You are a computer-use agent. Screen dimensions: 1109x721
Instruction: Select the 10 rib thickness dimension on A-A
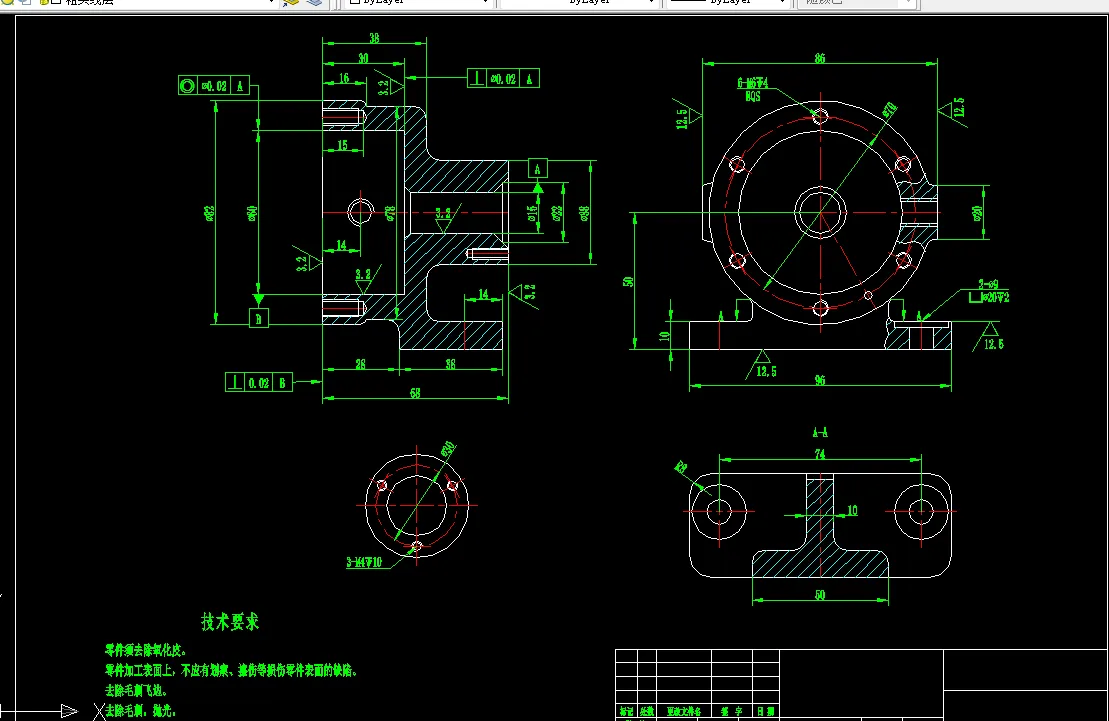(x=852, y=510)
